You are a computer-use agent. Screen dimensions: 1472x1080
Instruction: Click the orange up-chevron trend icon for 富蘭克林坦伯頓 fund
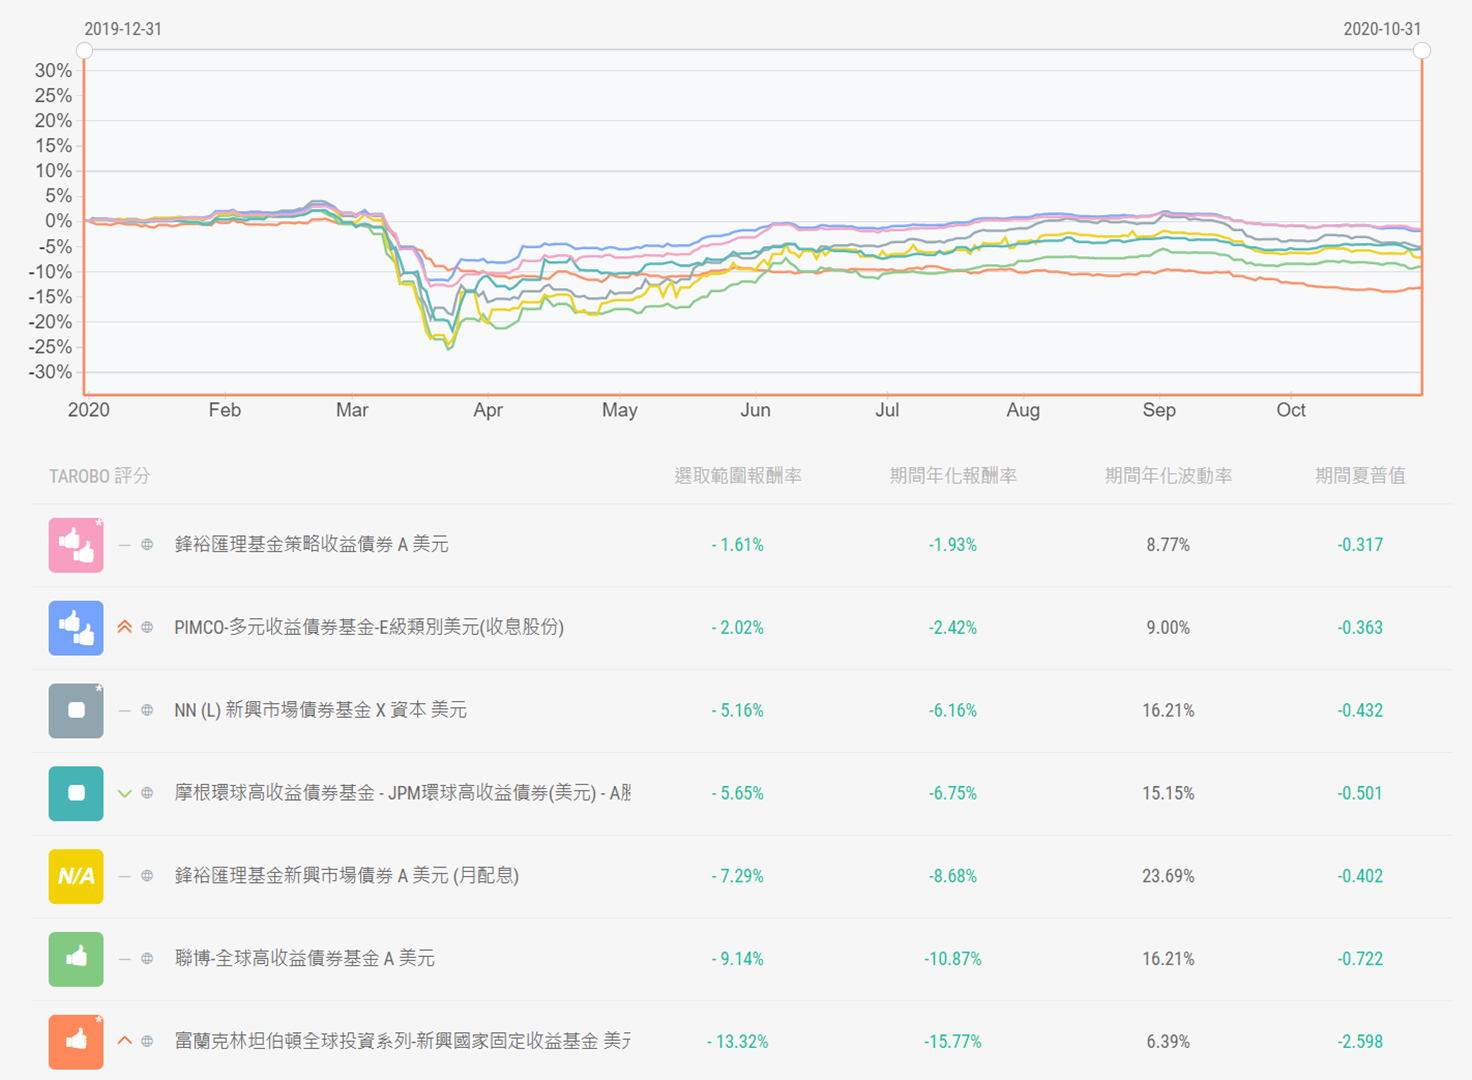[125, 1040]
